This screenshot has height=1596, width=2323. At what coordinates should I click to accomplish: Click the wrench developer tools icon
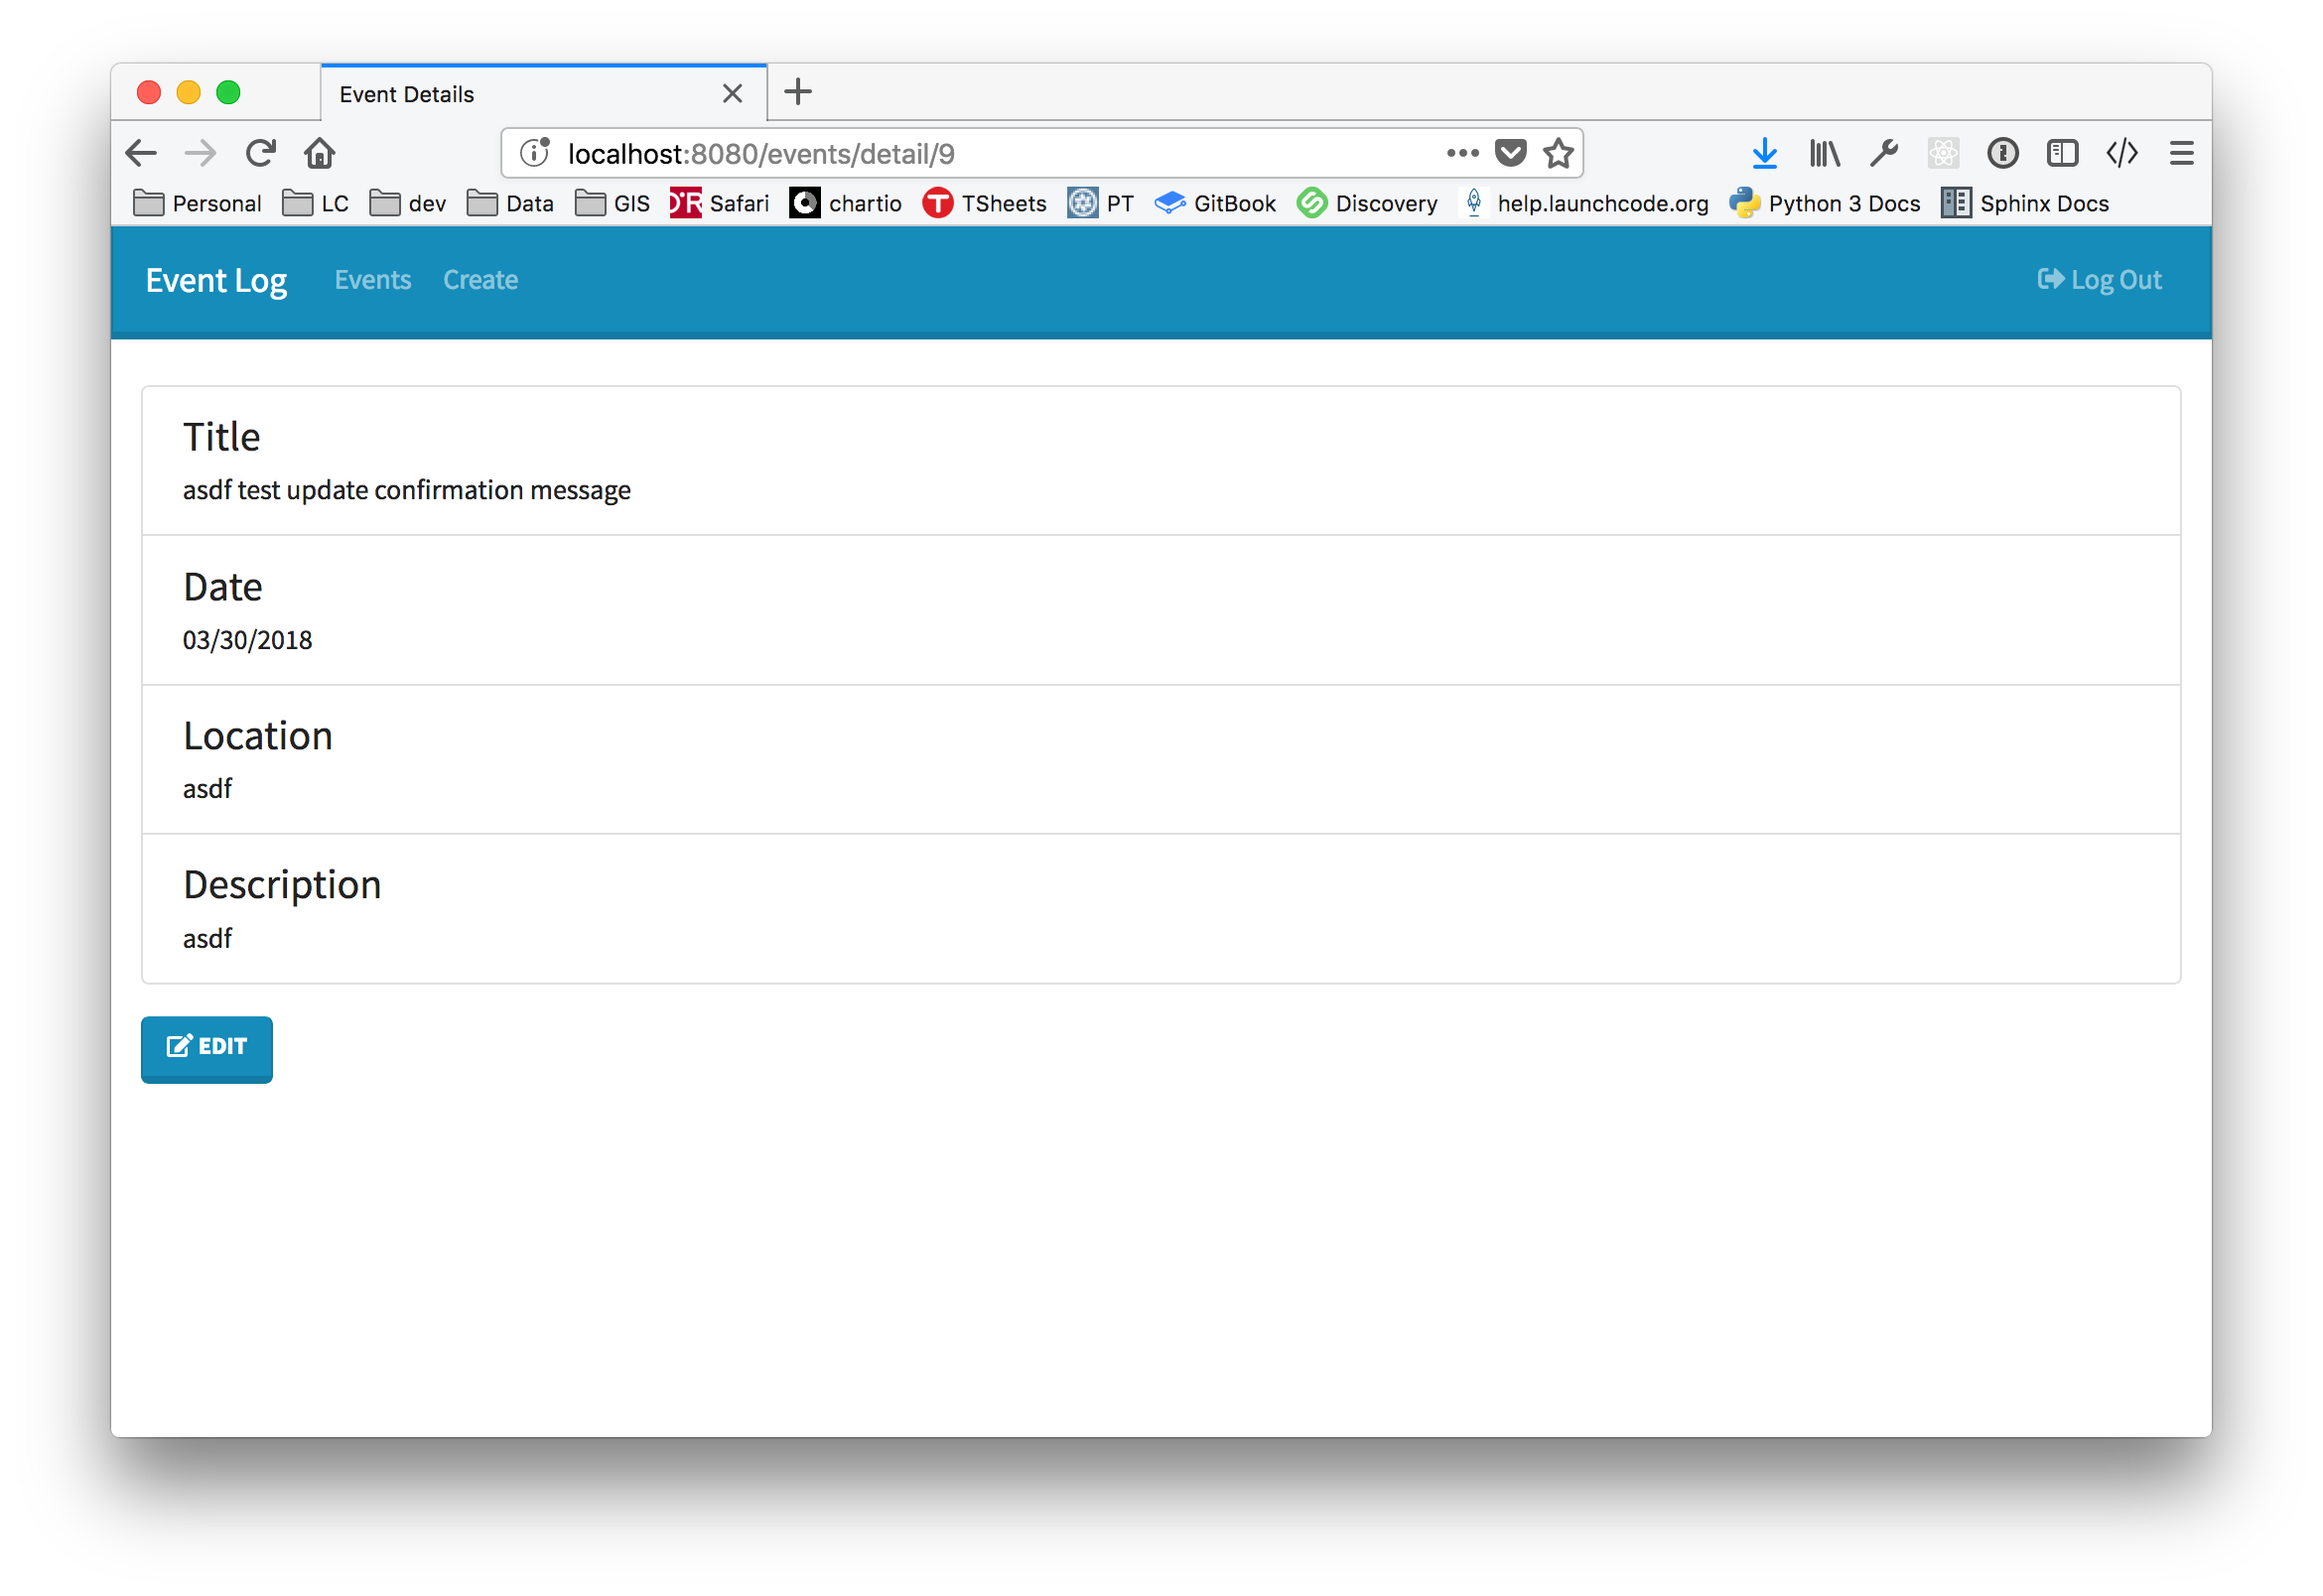1884,153
